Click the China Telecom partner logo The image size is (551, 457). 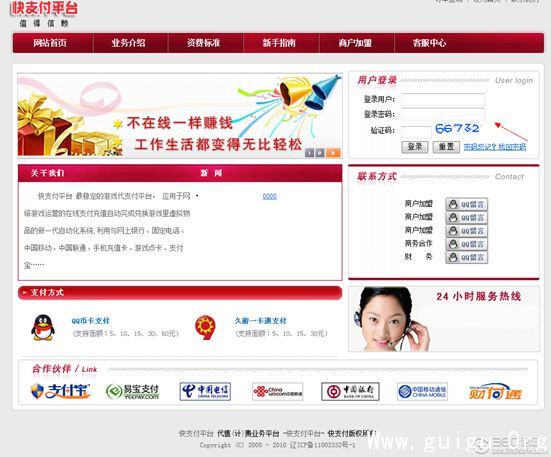click(205, 391)
